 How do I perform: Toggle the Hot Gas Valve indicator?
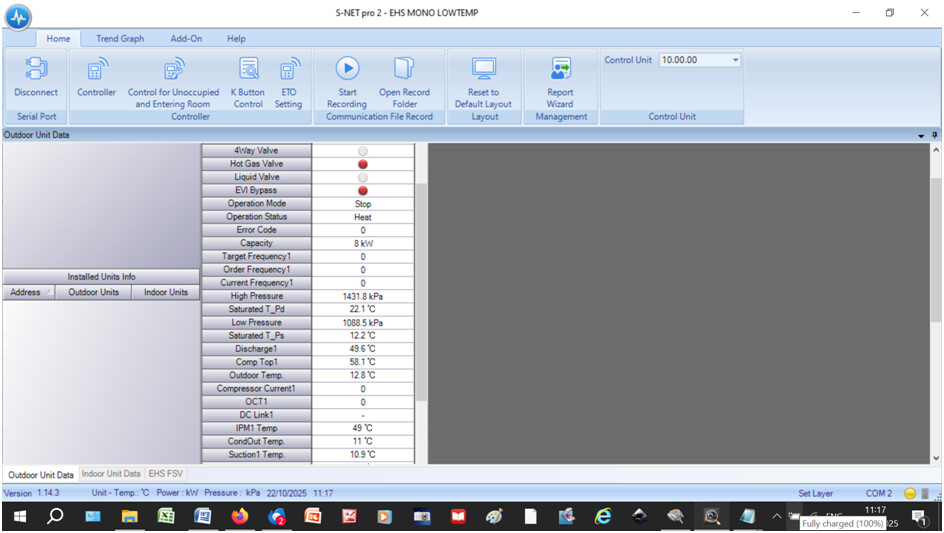pyautogui.click(x=362, y=164)
